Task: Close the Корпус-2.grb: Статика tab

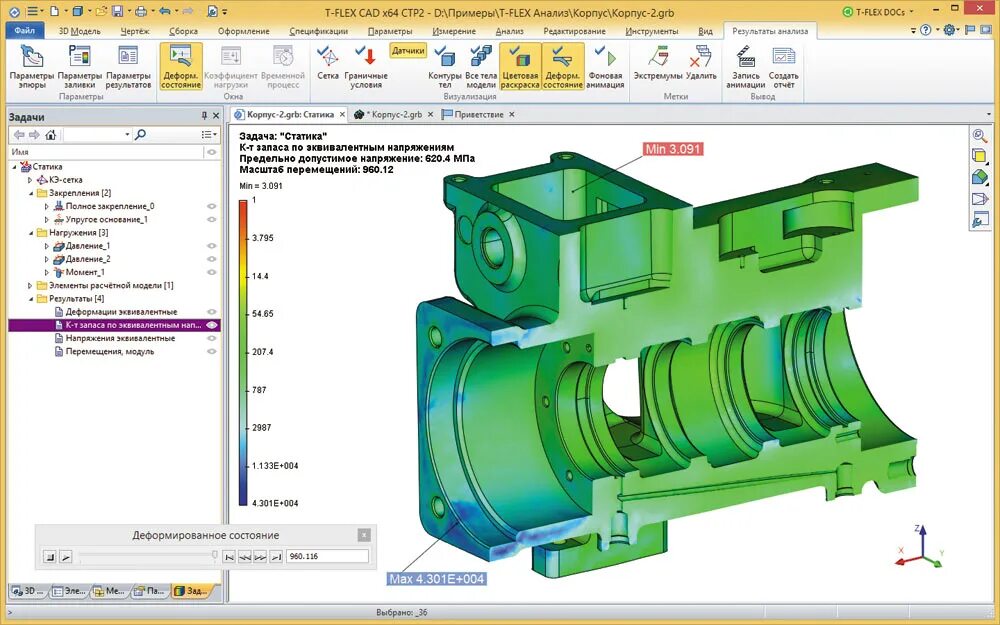Action: (x=342, y=115)
